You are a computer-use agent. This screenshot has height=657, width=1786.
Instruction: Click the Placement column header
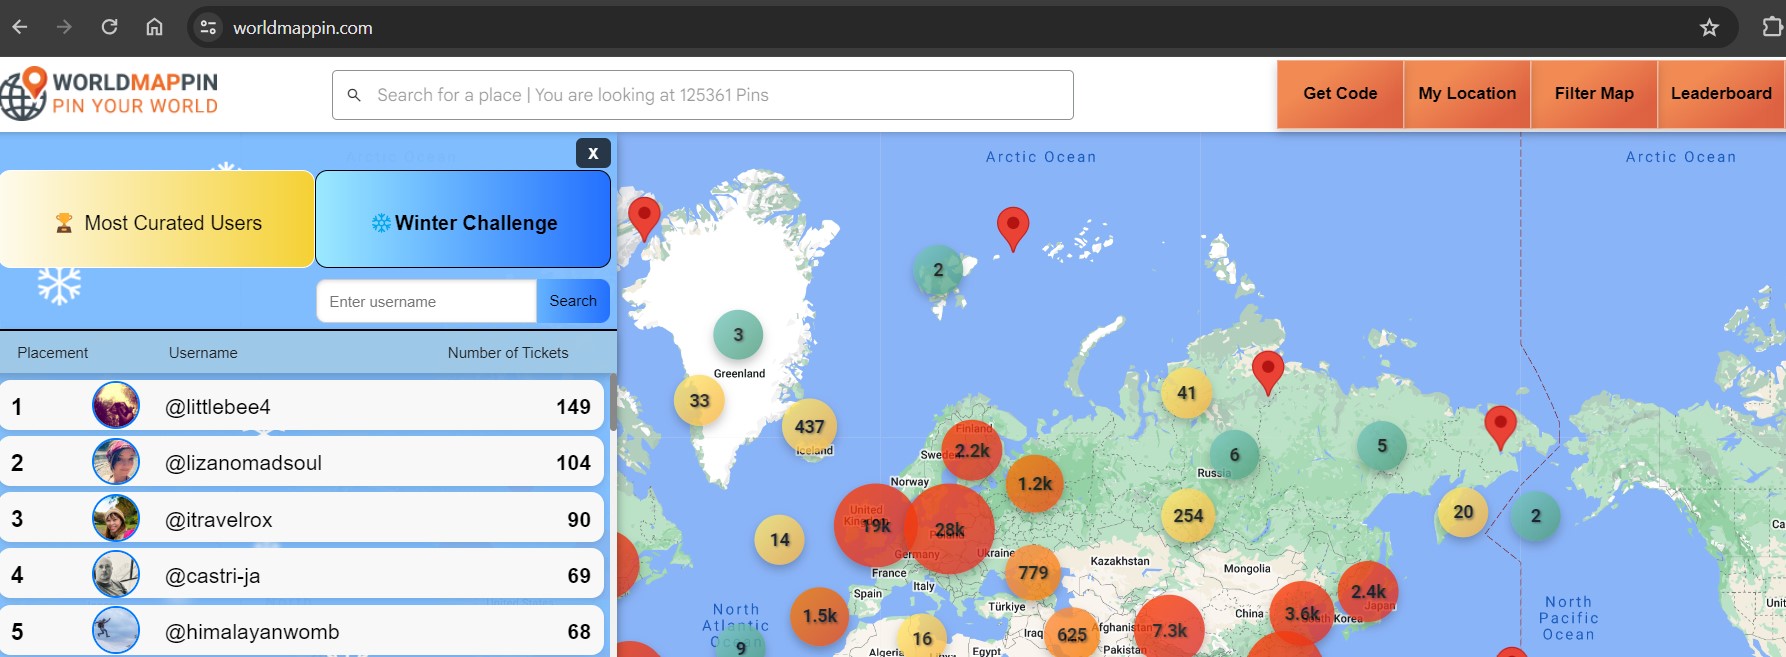(x=52, y=353)
